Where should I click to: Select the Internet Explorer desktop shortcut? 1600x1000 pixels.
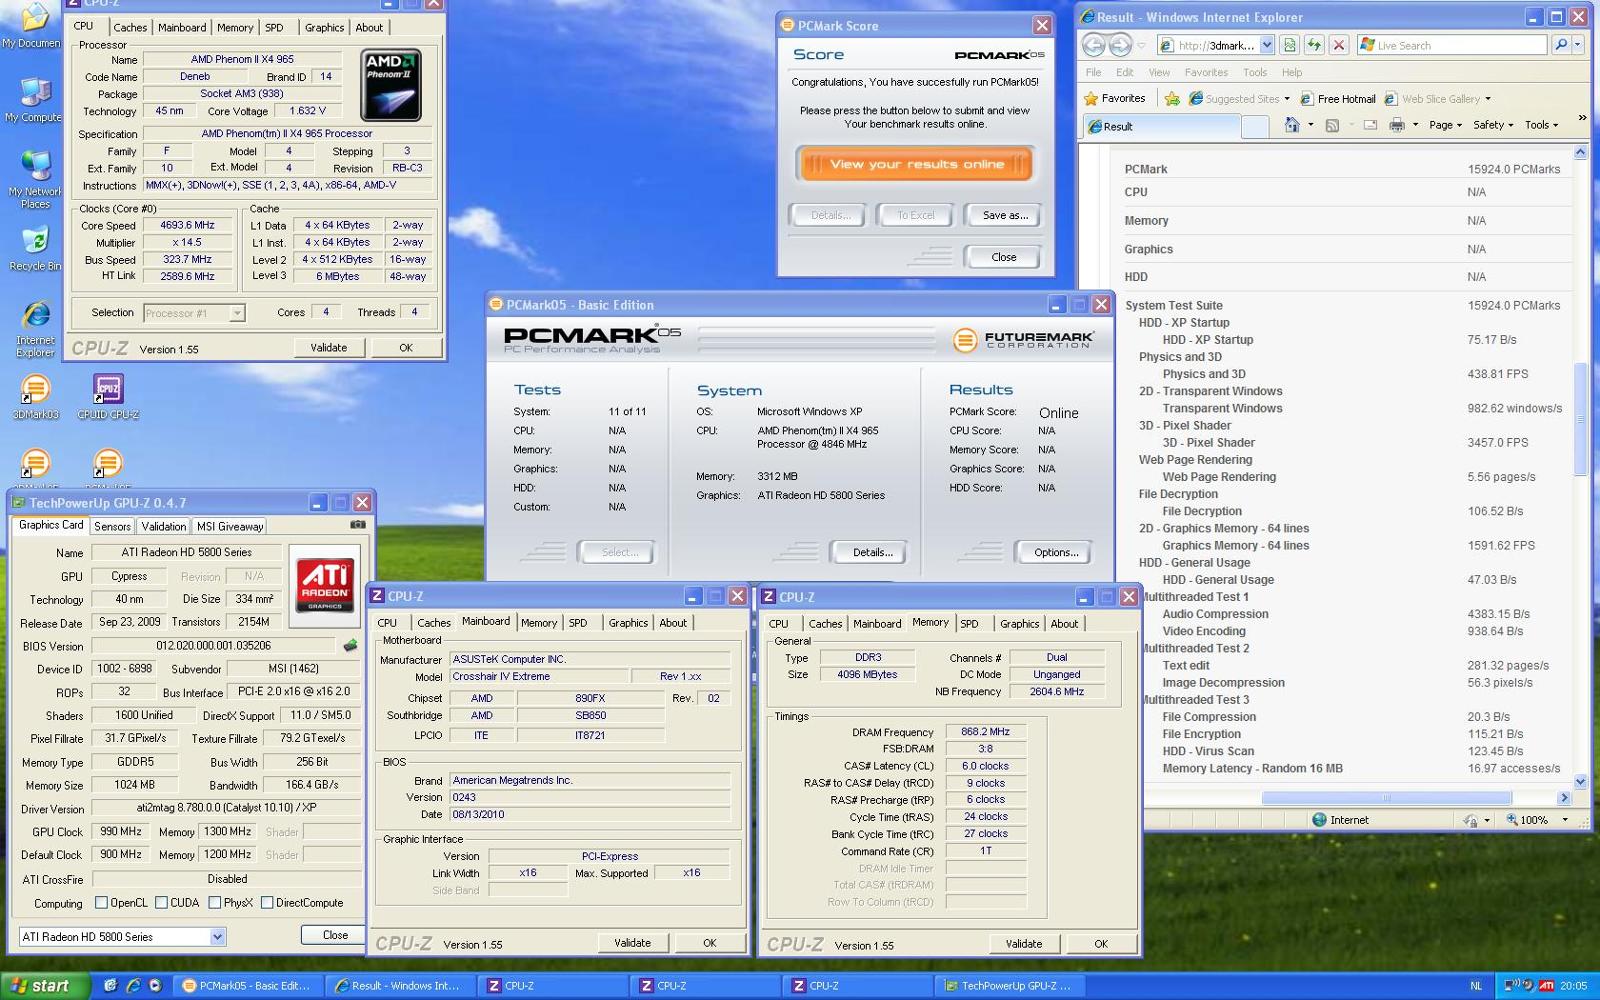(x=35, y=329)
